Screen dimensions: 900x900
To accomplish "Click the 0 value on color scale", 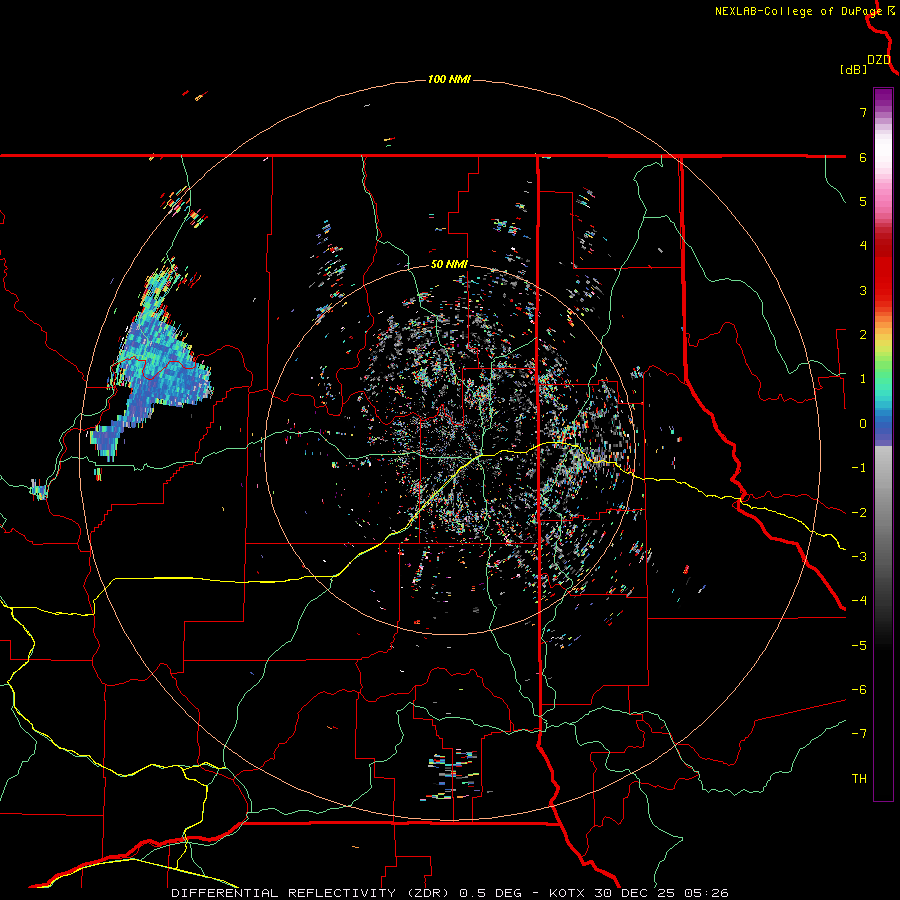I will [863, 424].
